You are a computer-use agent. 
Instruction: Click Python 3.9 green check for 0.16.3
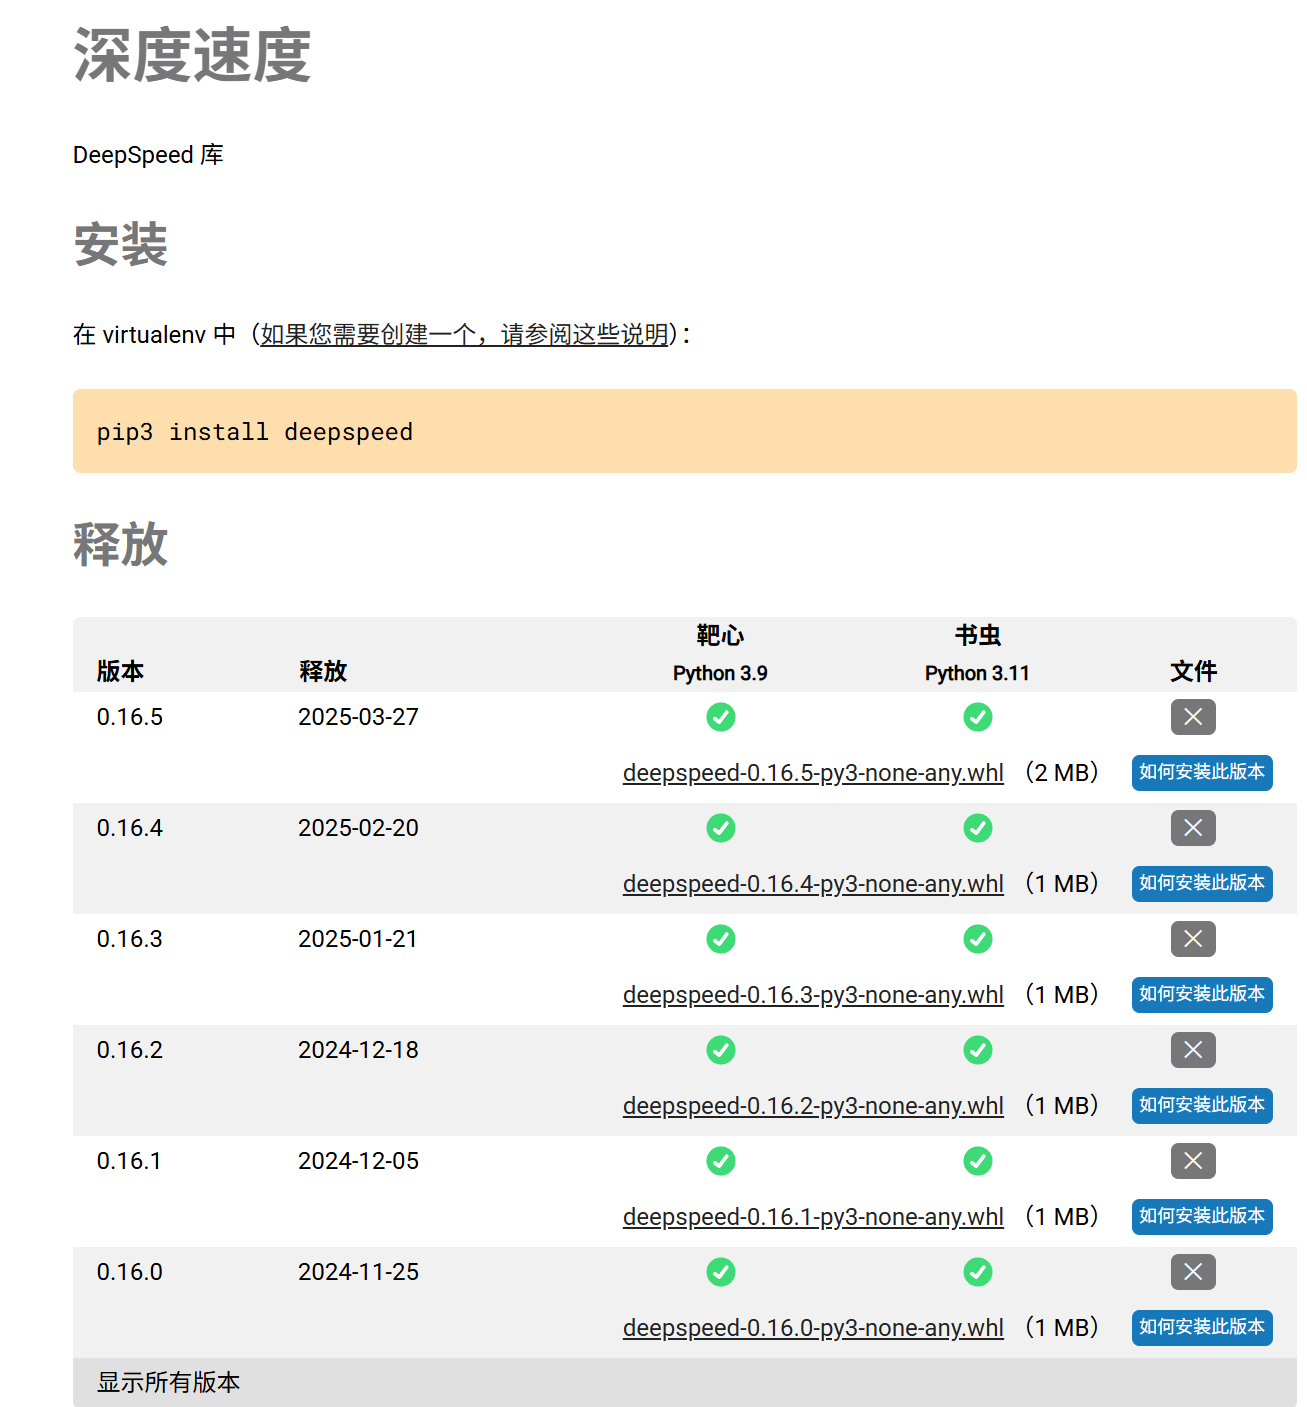[x=720, y=939]
